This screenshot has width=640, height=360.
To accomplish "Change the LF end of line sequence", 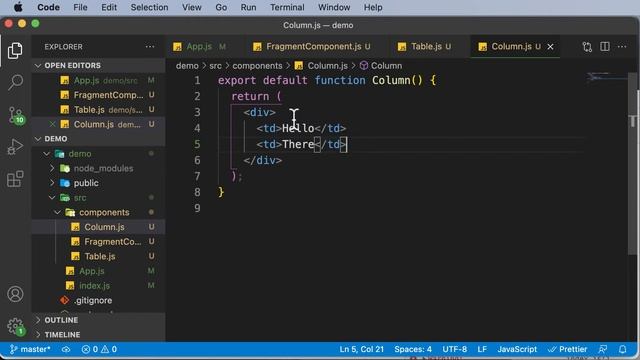I will coord(482,349).
